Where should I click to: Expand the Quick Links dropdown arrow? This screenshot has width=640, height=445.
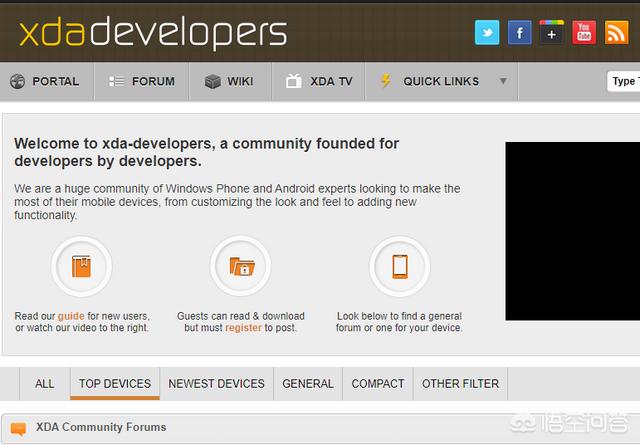(x=503, y=81)
